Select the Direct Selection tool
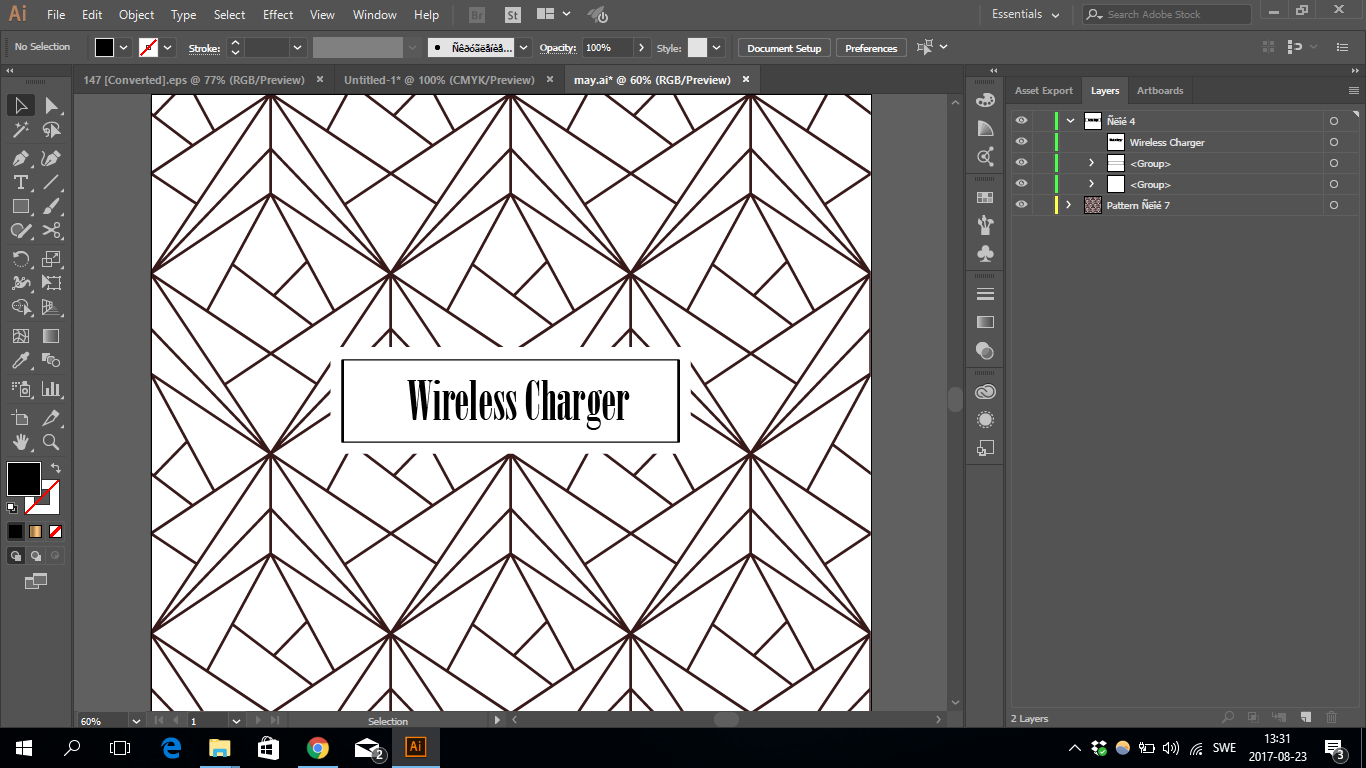 [x=51, y=105]
